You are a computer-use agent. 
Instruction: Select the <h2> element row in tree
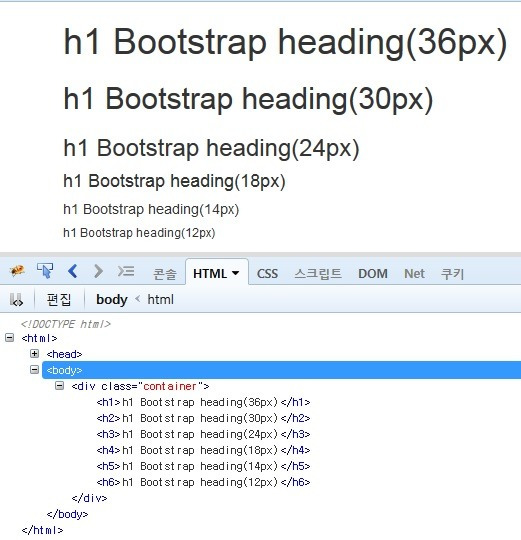tap(203, 418)
